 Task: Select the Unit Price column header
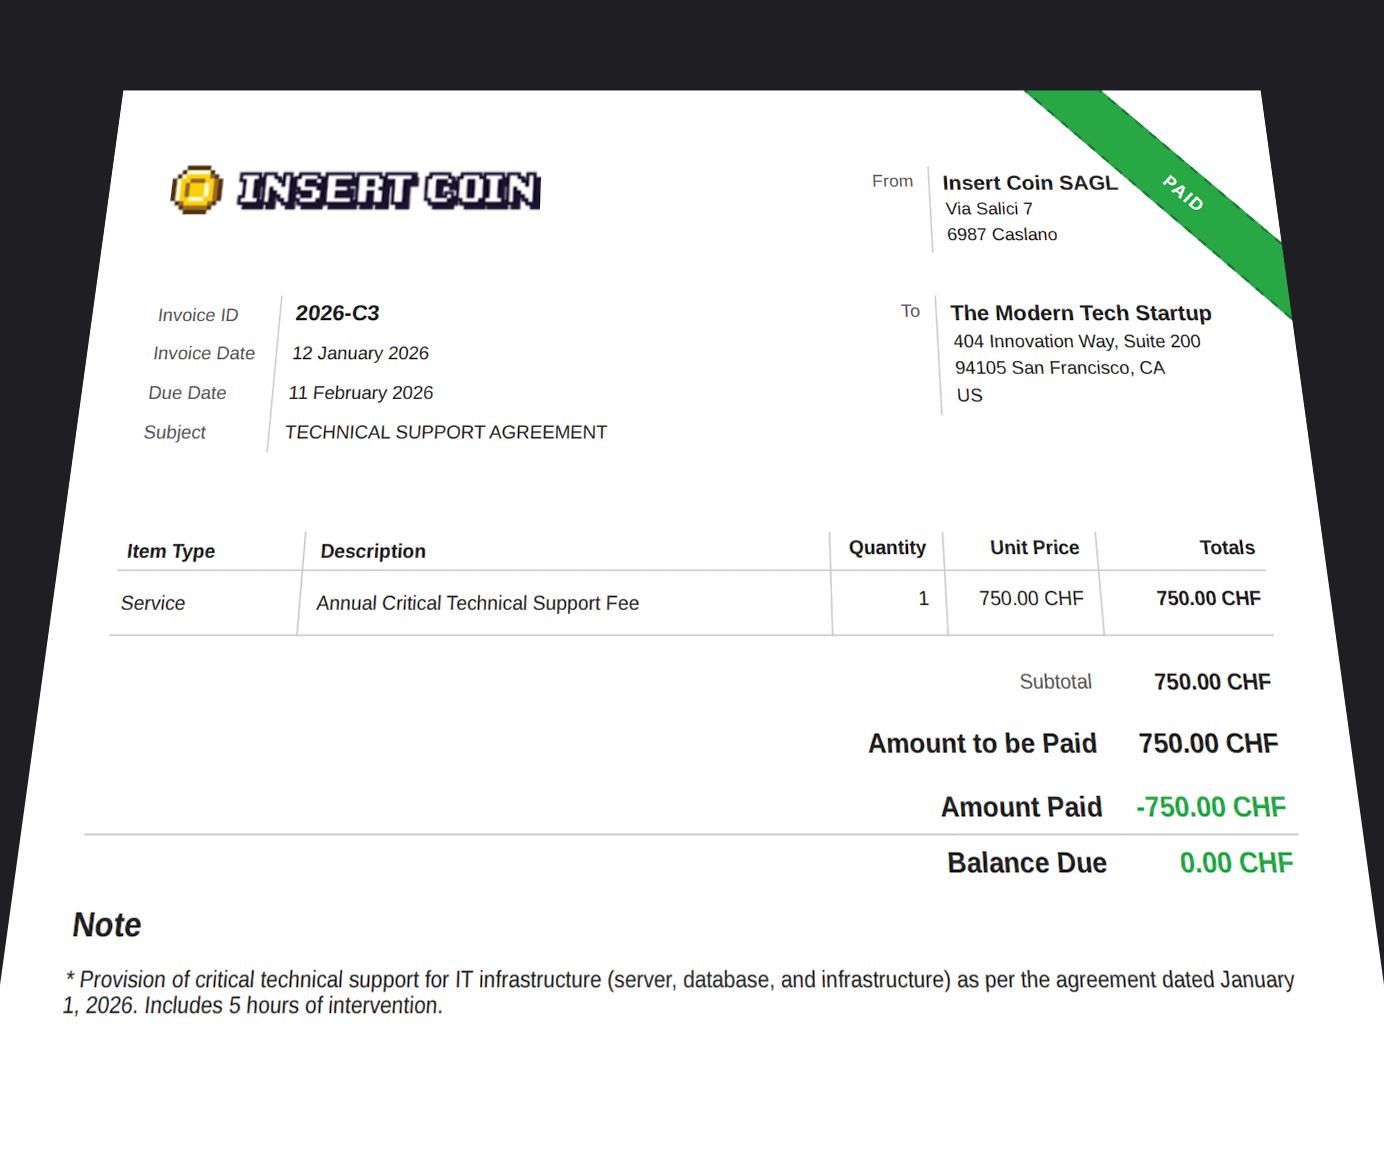pos(1034,547)
